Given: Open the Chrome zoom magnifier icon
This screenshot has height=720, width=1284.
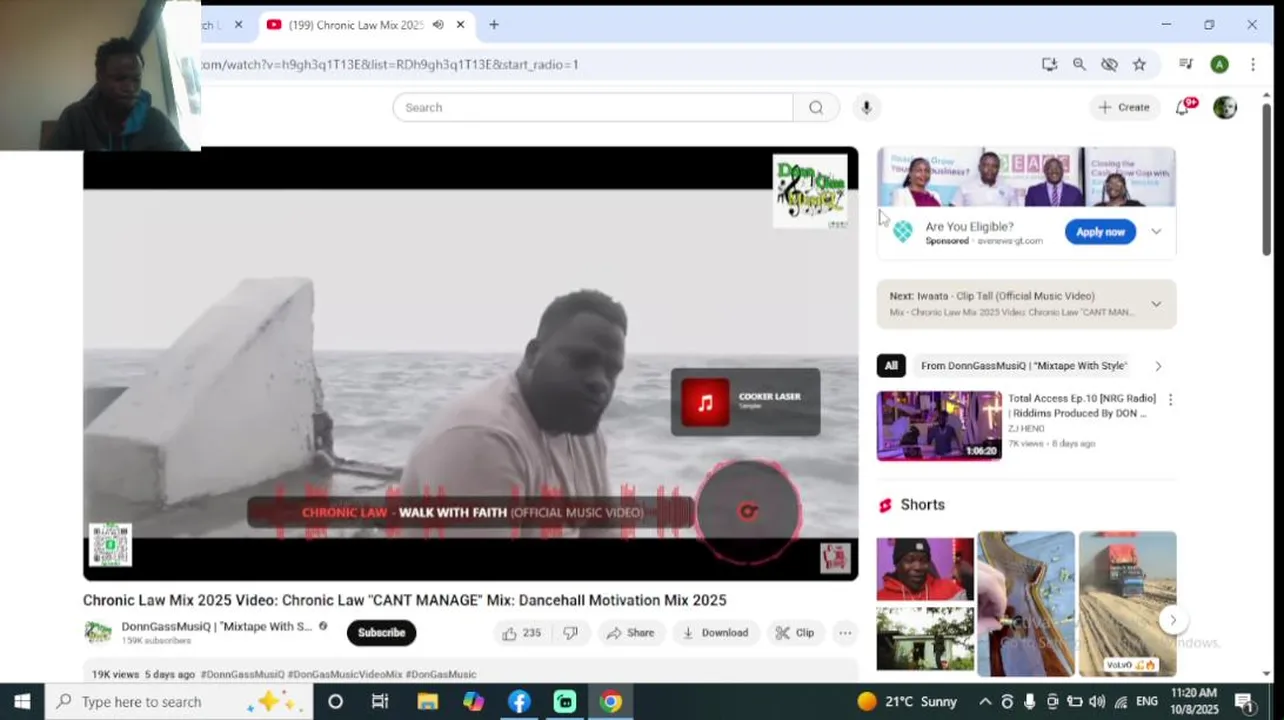Looking at the screenshot, I should click(1079, 64).
